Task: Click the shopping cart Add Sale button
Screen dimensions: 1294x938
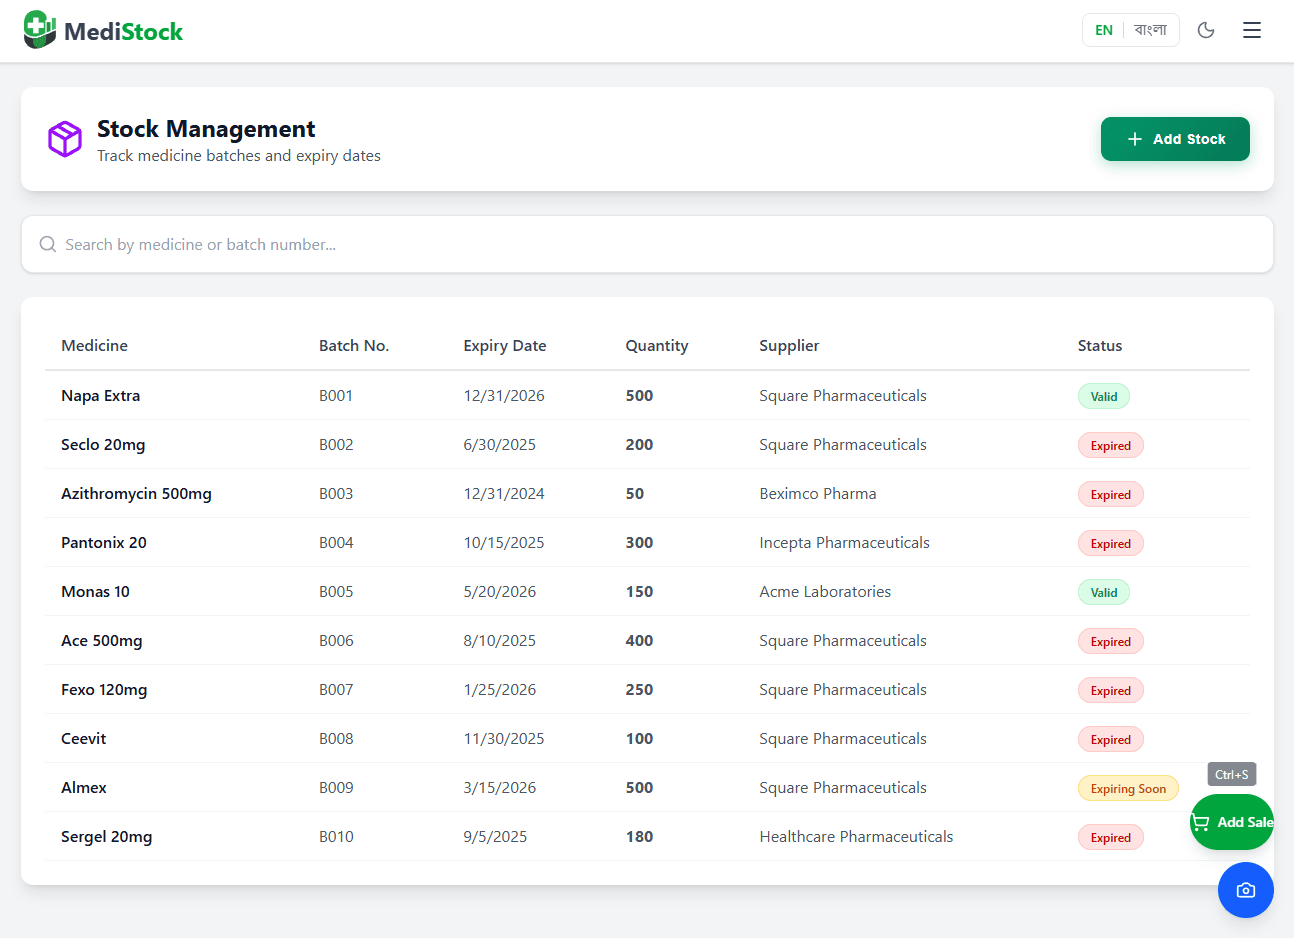Action: coord(1231,822)
